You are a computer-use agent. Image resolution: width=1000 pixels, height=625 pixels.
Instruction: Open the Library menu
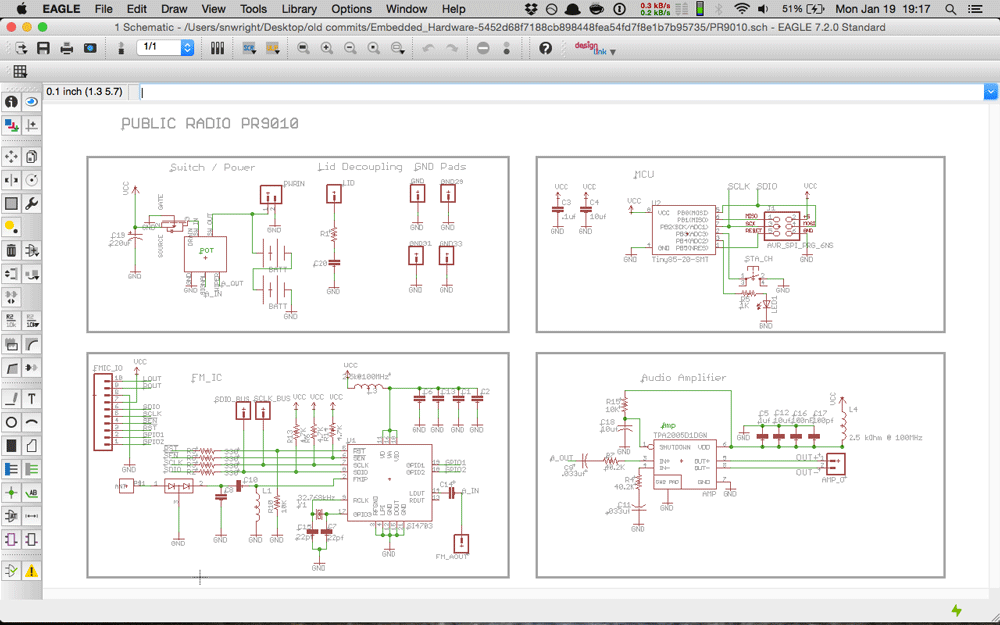click(298, 9)
